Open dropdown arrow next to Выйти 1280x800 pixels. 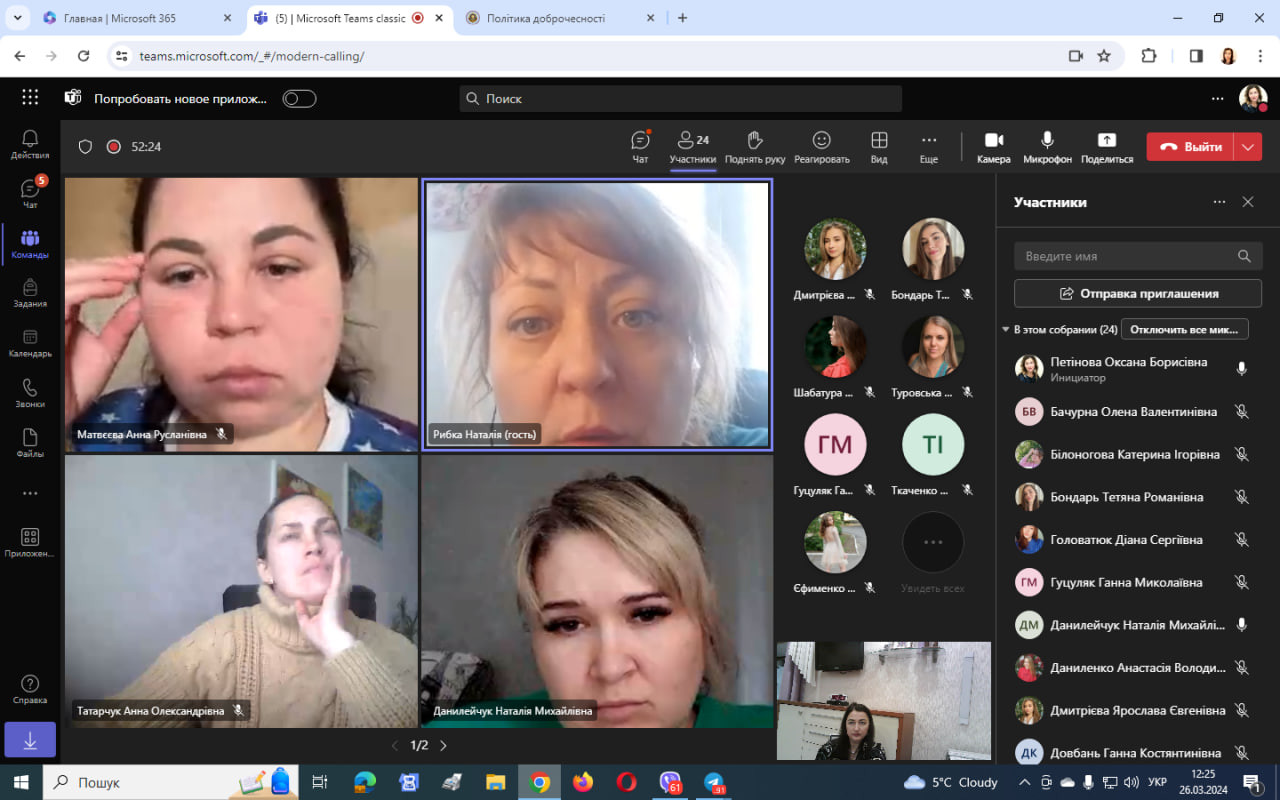pyautogui.click(x=1248, y=147)
